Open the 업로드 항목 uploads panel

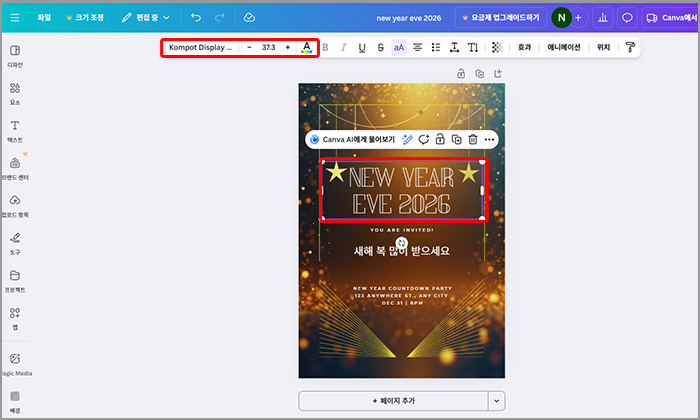15,206
